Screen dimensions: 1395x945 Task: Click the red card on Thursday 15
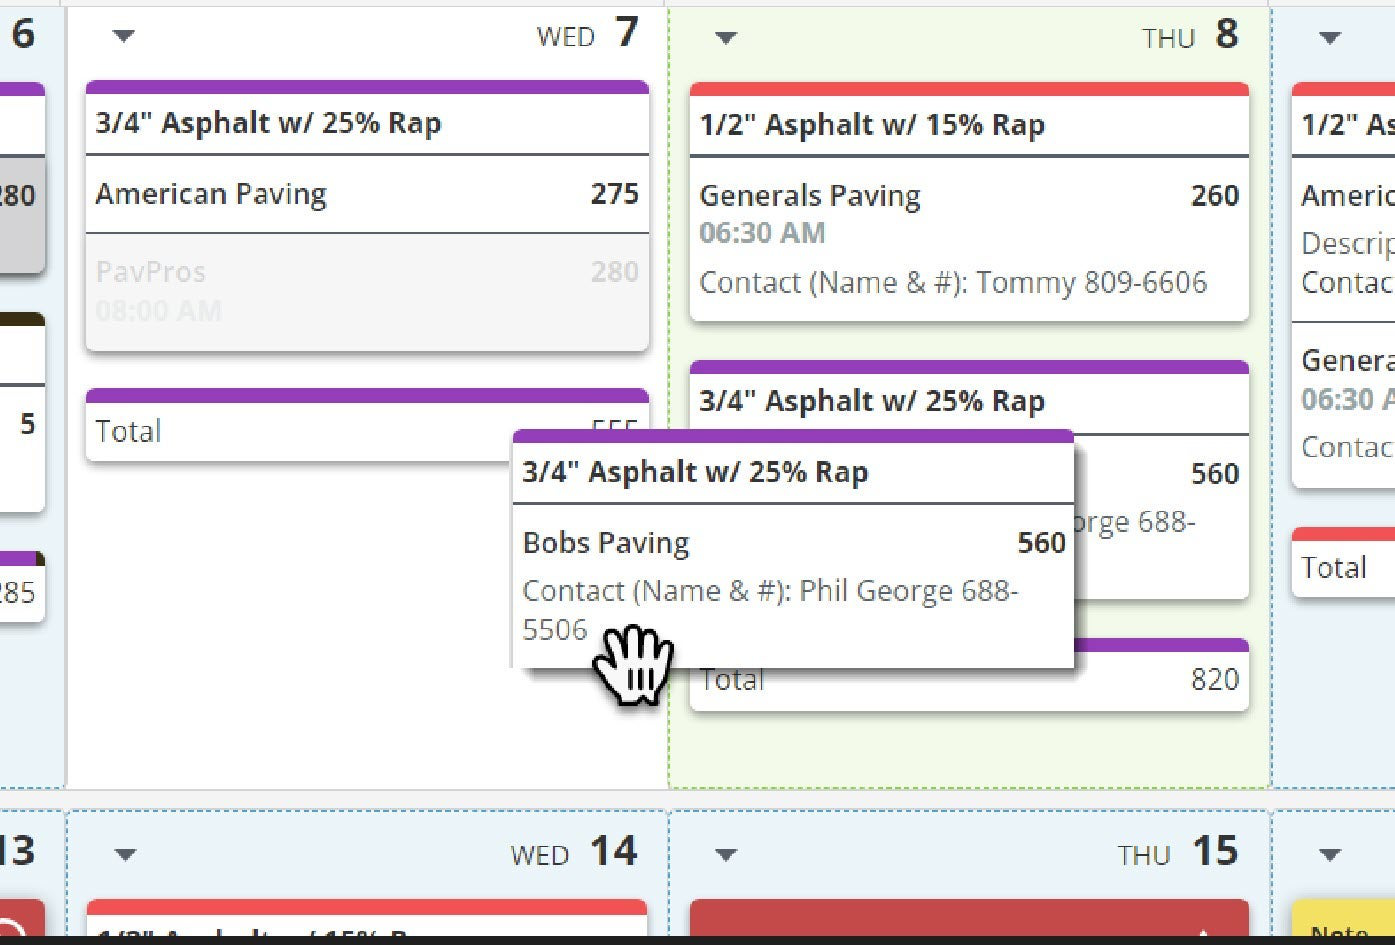[x=969, y=918]
